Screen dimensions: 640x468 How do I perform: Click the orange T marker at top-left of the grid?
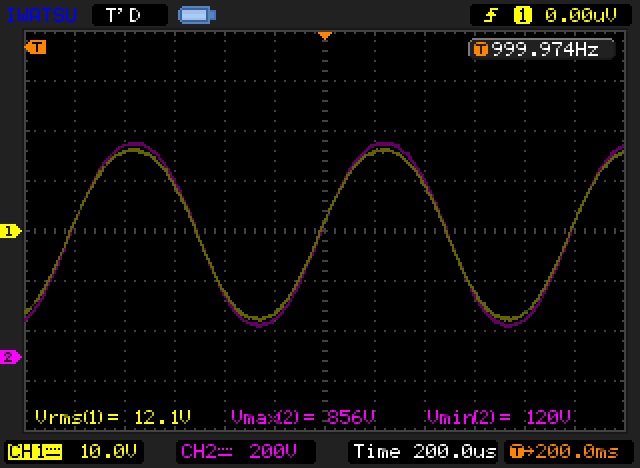(x=37, y=47)
